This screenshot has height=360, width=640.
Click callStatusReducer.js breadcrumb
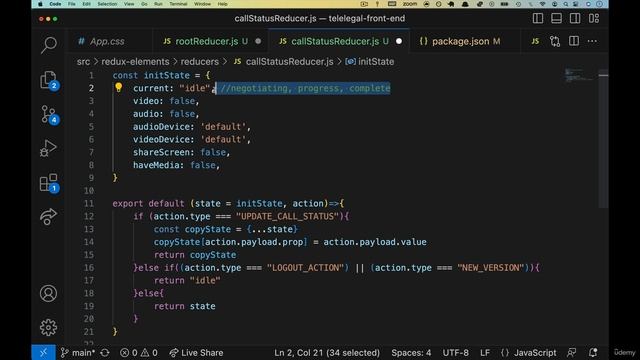click(289, 62)
